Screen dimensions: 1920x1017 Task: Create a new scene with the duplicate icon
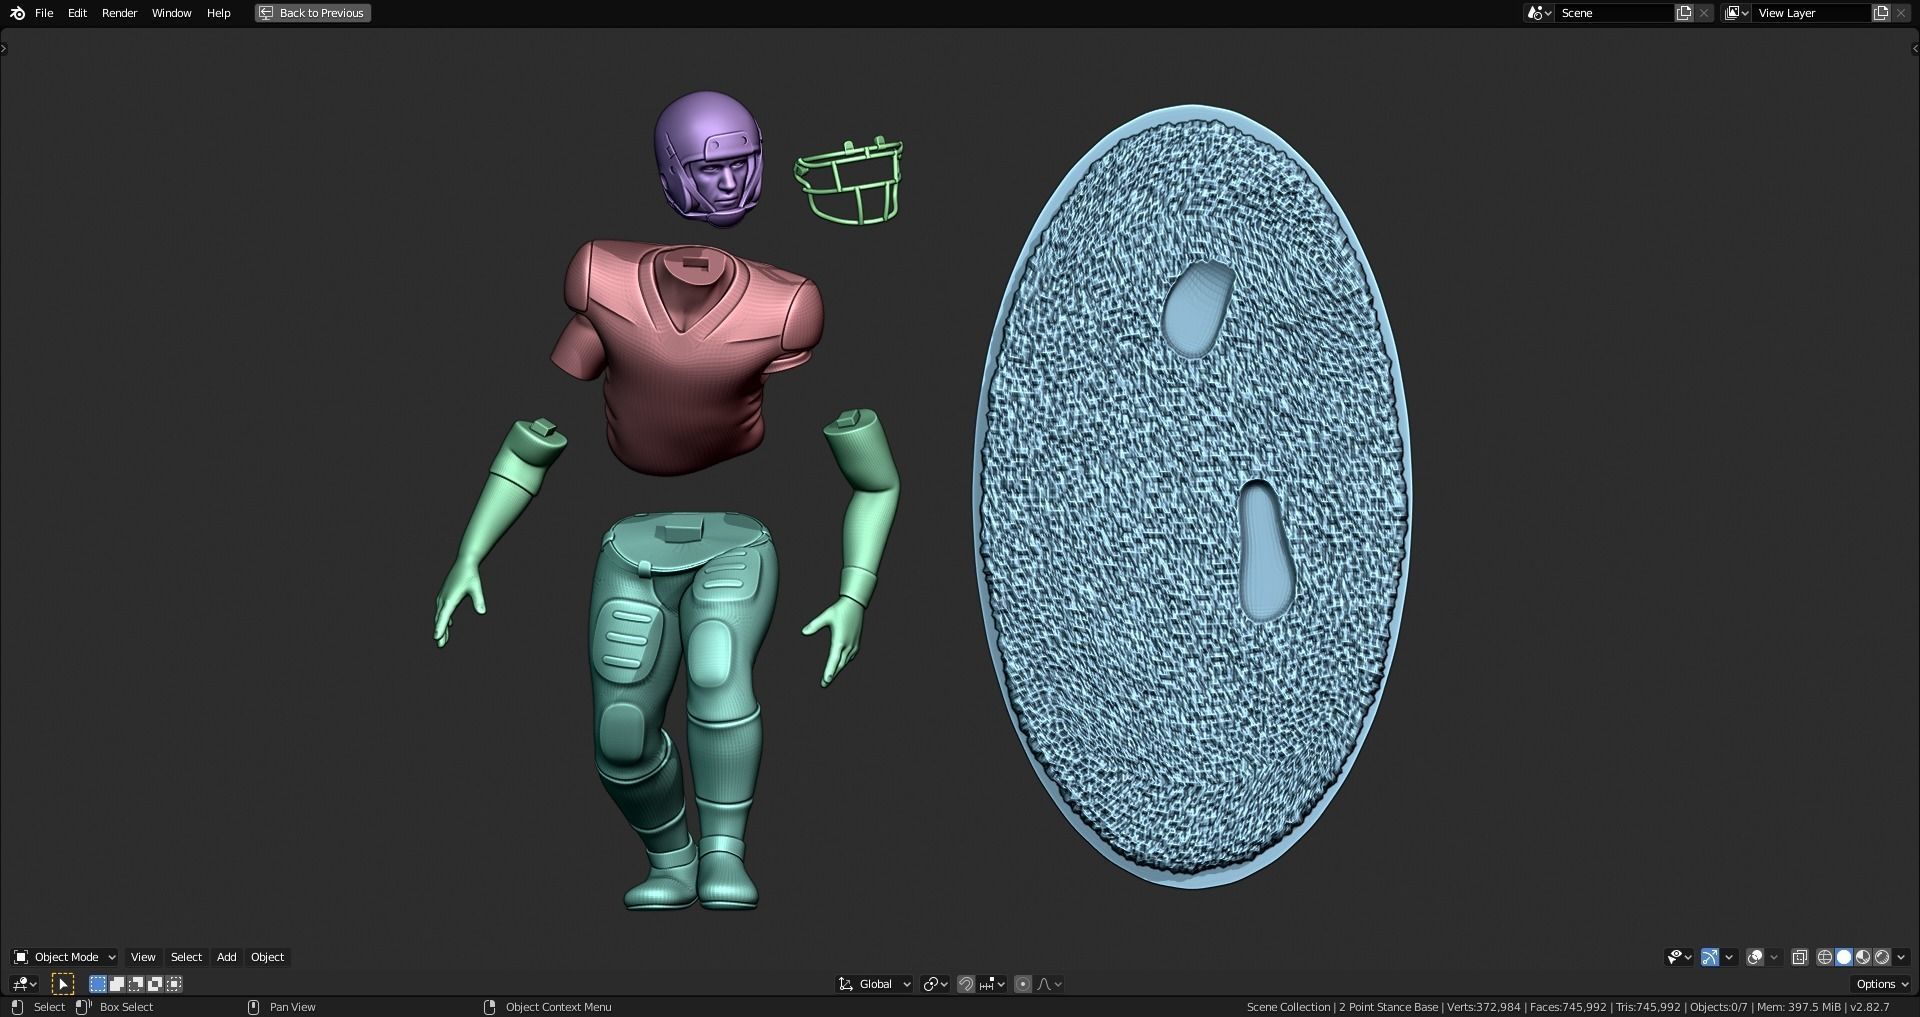1684,13
